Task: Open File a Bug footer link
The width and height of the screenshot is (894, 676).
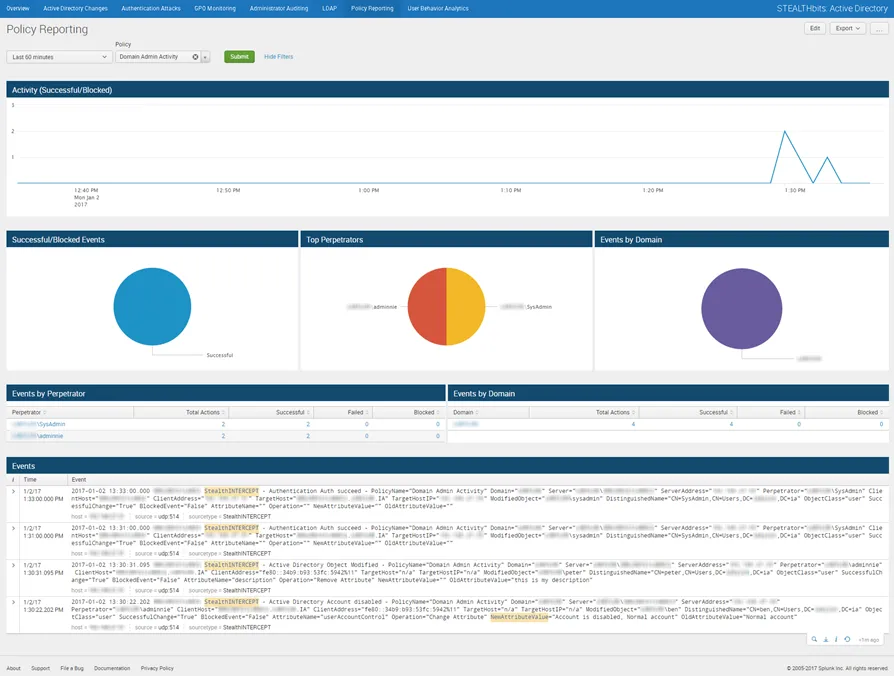Action: coord(72,668)
